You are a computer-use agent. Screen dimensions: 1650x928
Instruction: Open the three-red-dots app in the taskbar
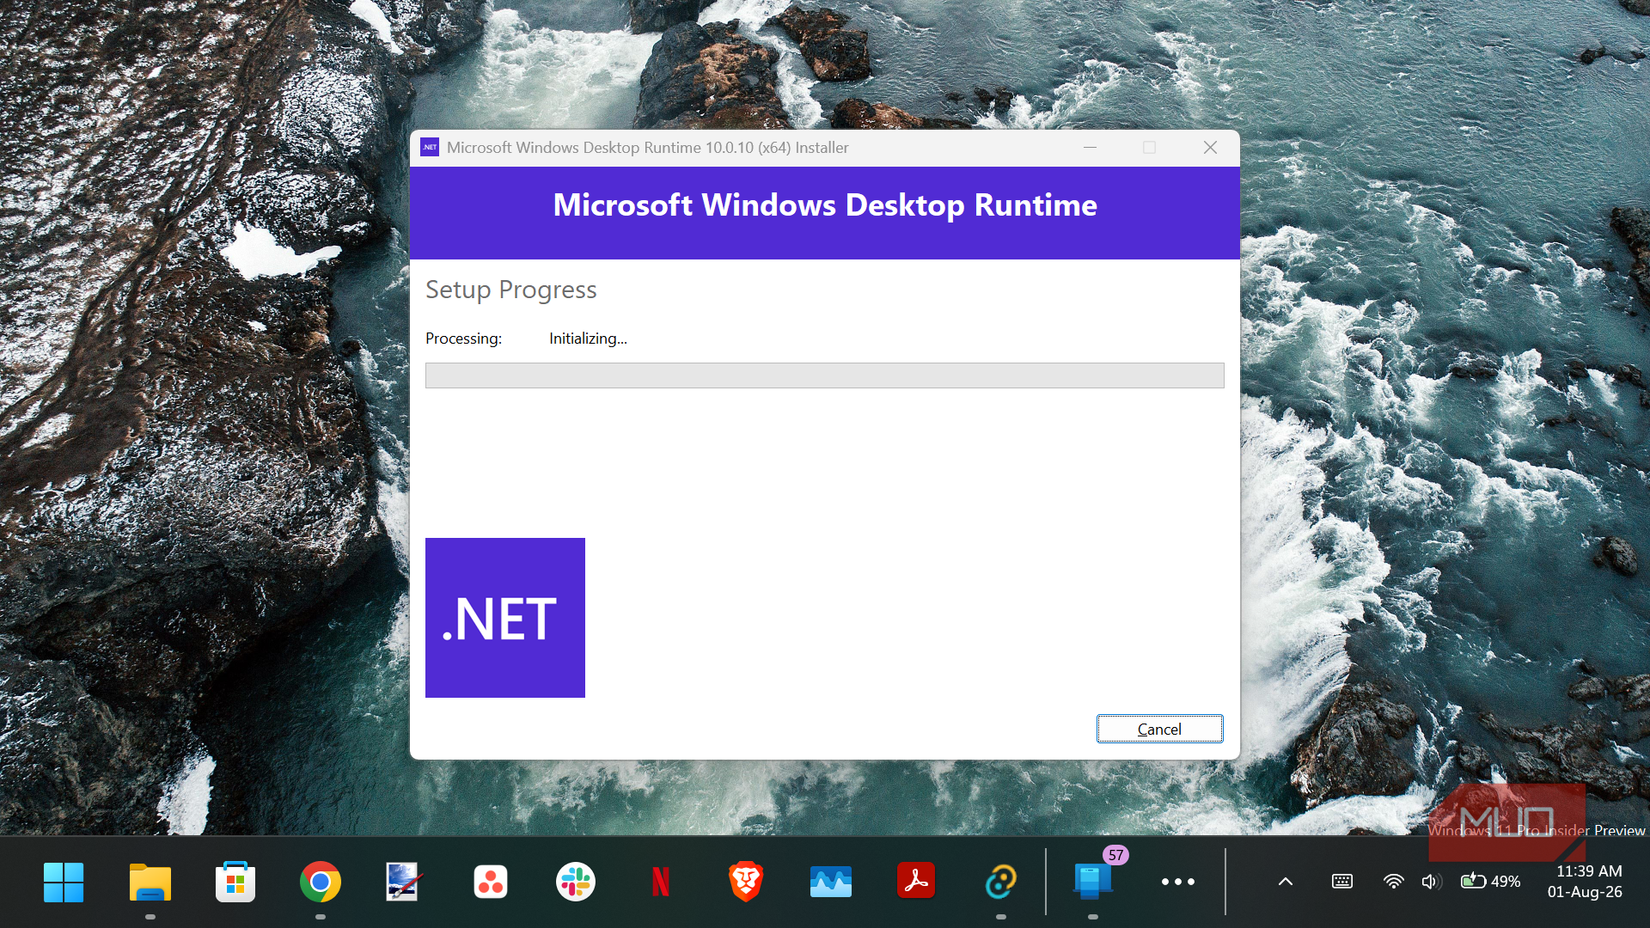[x=490, y=882]
